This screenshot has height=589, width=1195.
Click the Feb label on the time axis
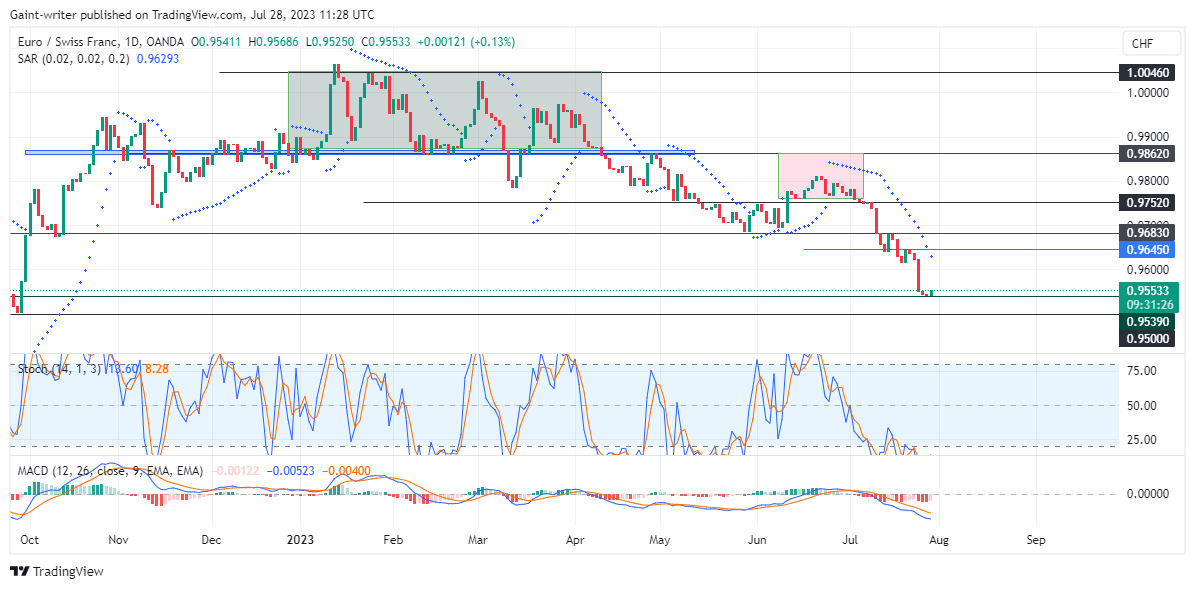(x=391, y=539)
